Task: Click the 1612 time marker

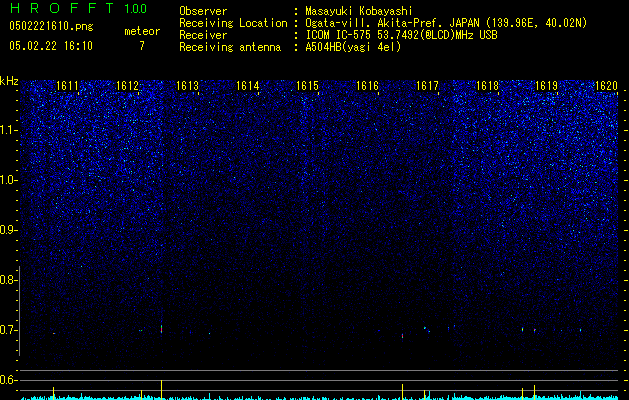Action: point(127,86)
